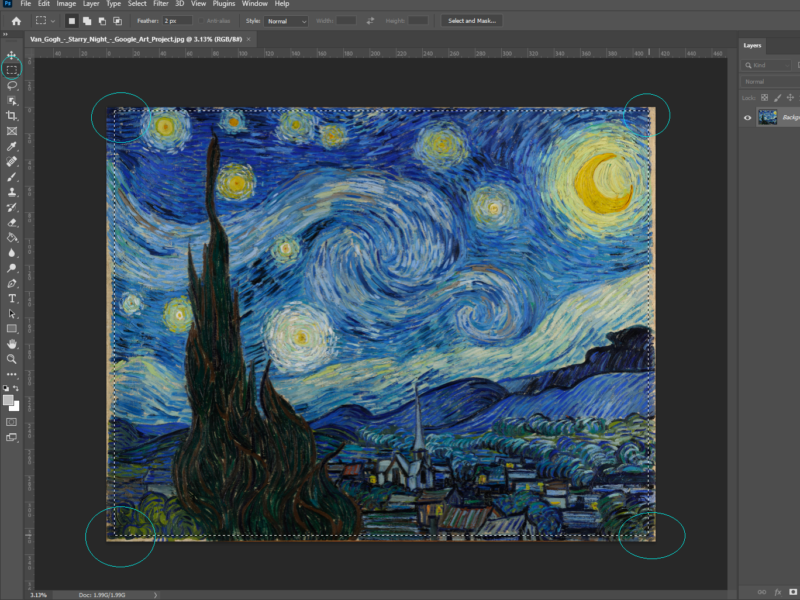
Task: Select the Move tool
Action: (x=12, y=55)
